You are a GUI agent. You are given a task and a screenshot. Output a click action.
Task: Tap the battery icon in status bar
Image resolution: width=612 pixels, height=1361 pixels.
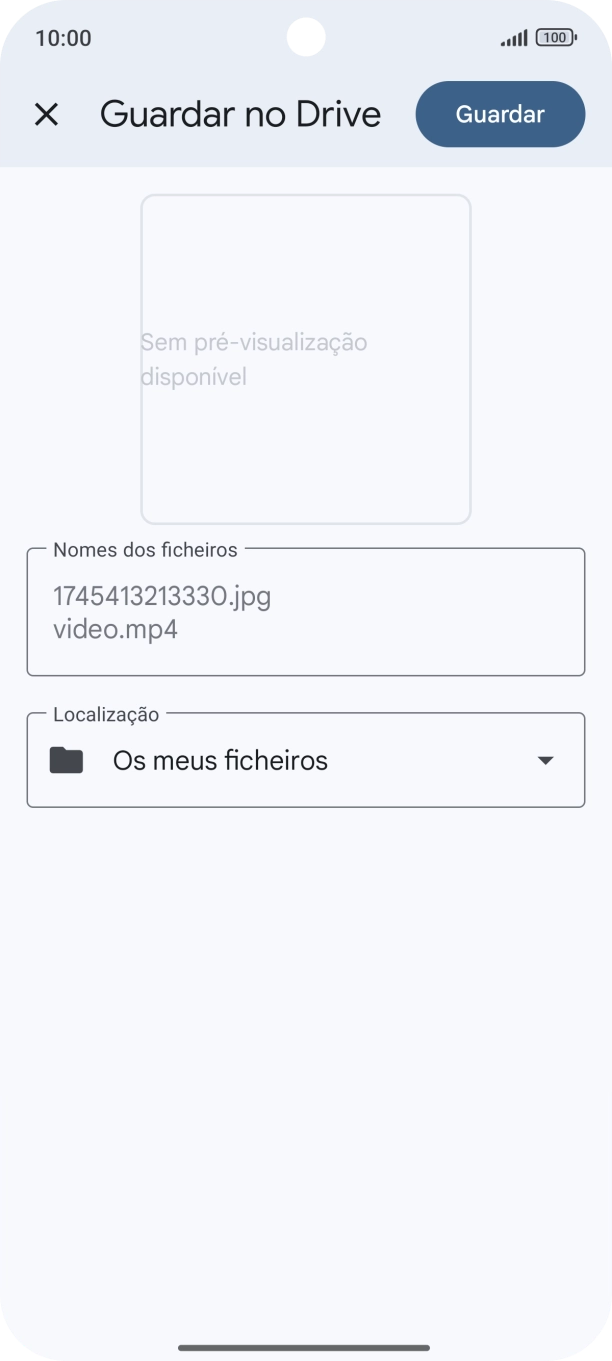click(x=555, y=38)
